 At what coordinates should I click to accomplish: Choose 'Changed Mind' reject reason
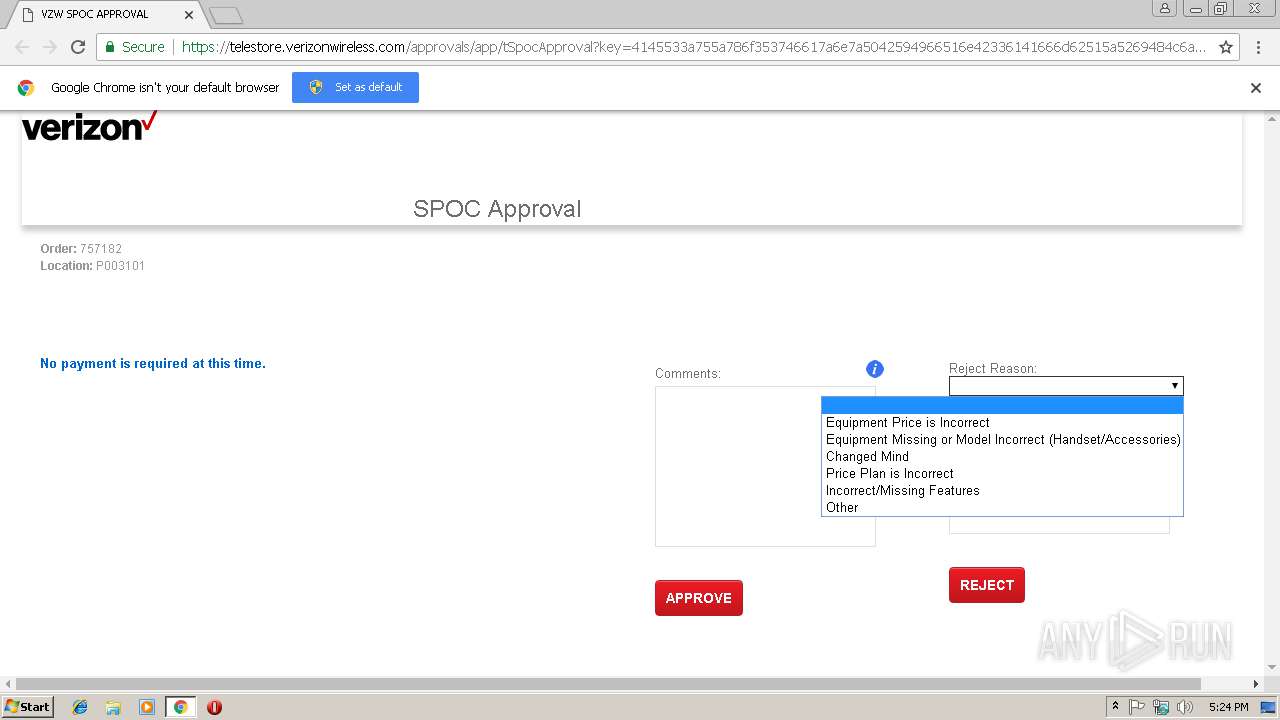tap(1002, 457)
